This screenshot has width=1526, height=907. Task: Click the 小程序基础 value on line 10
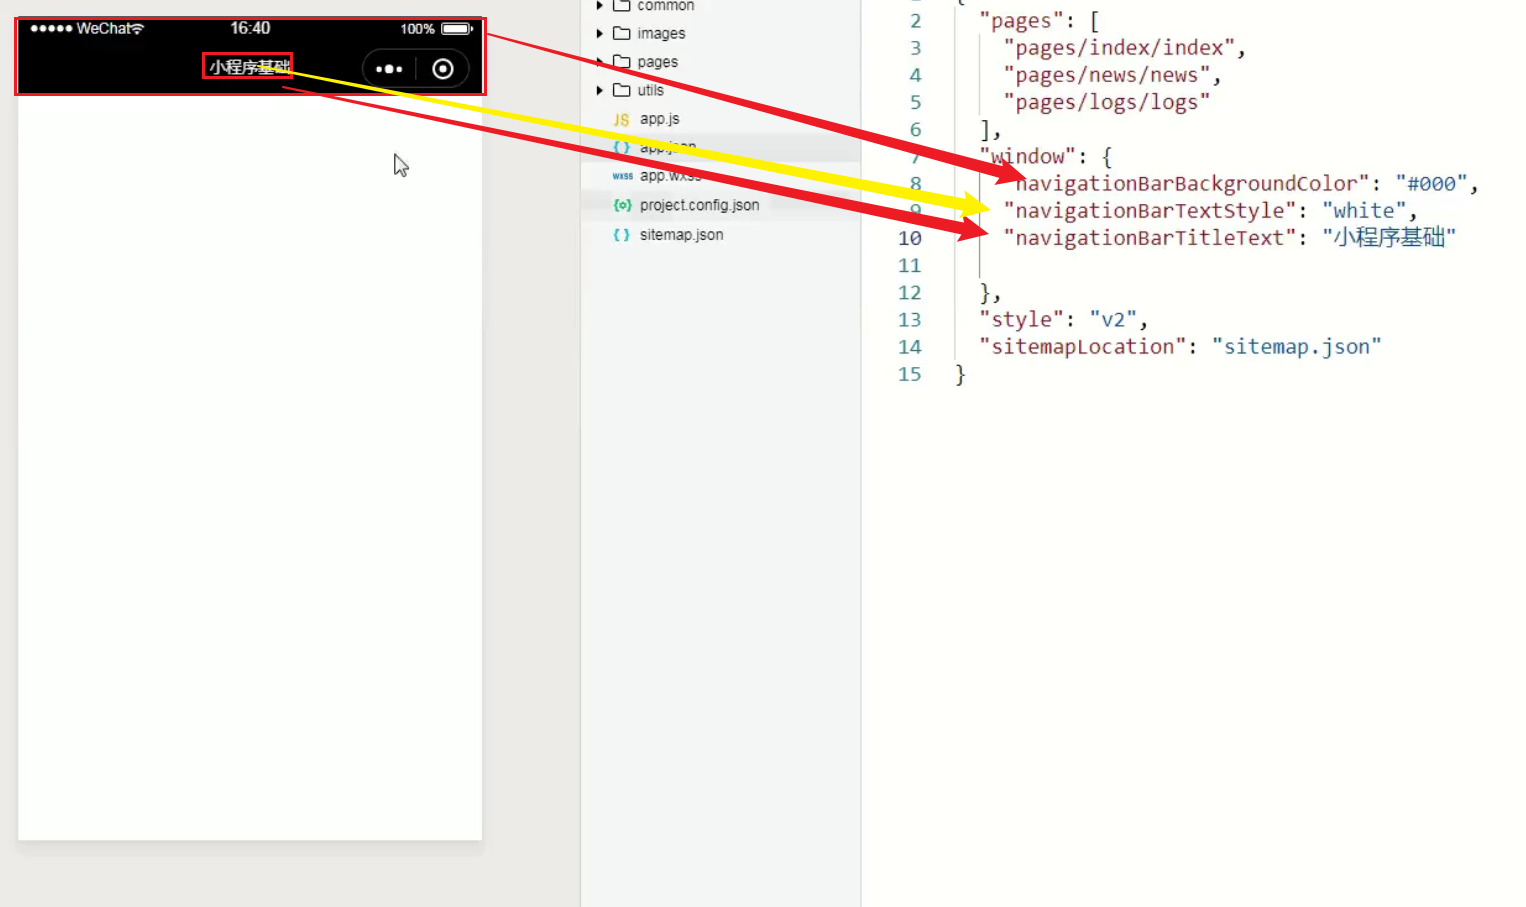(1389, 238)
